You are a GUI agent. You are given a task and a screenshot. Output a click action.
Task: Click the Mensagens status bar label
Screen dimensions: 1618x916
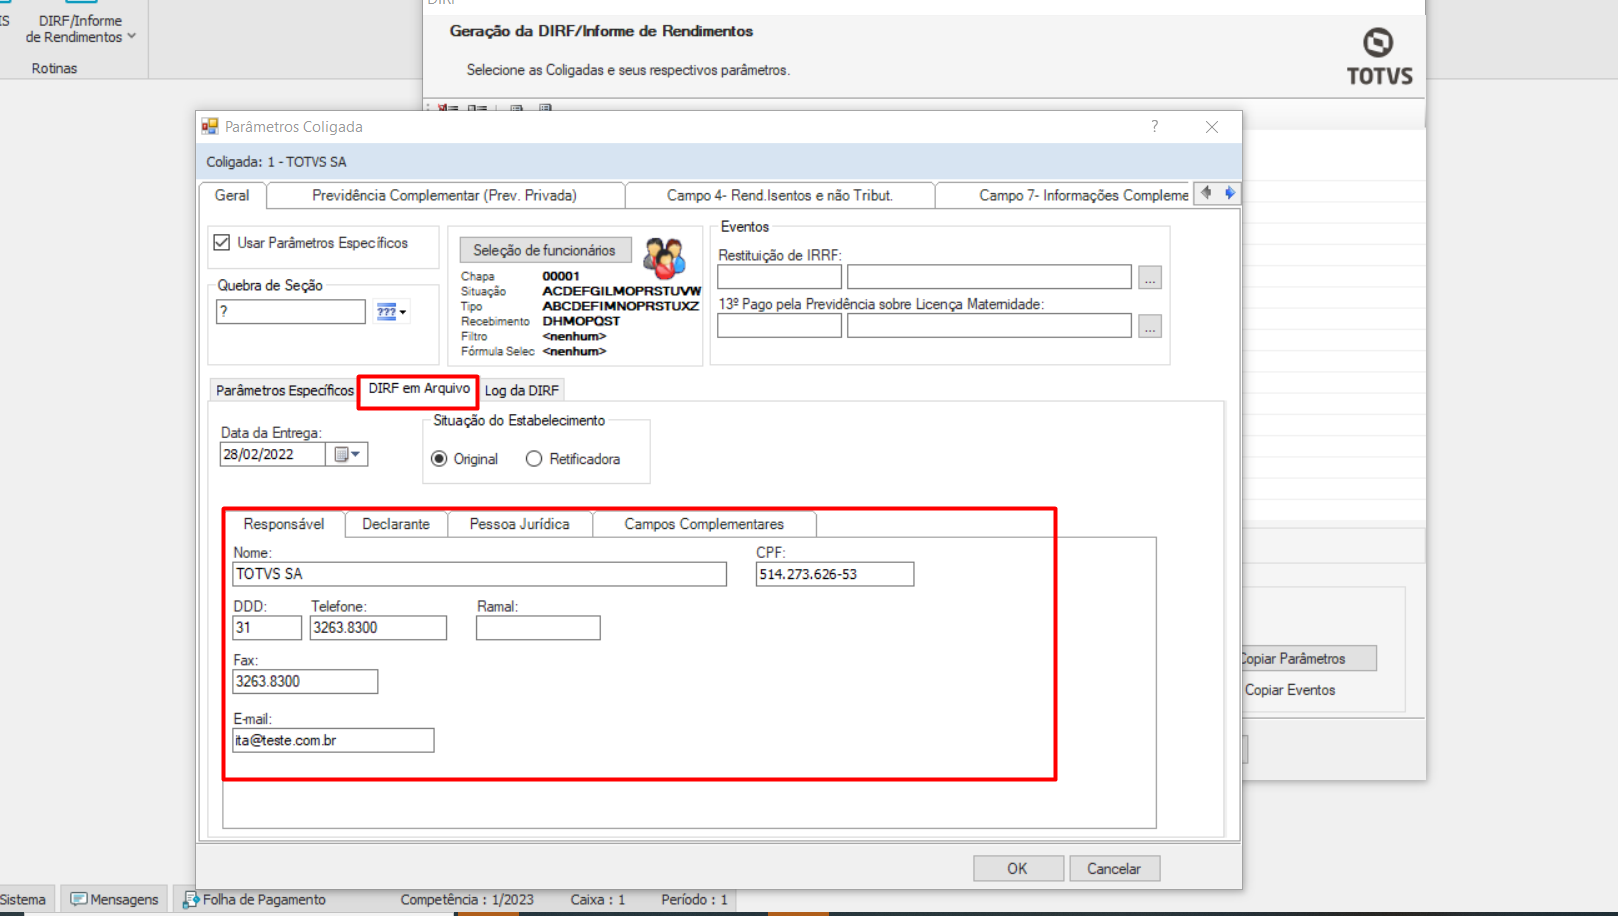(x=124, y=900)
